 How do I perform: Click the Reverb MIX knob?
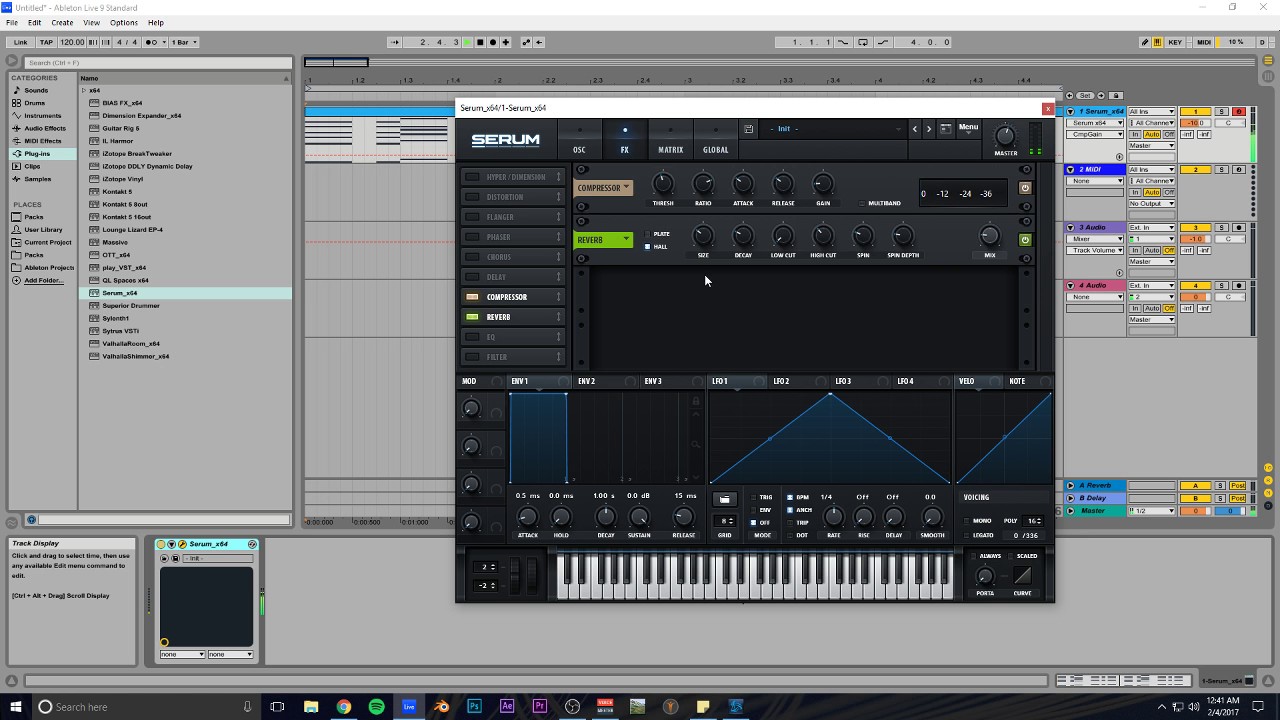(x=989, y=236)
